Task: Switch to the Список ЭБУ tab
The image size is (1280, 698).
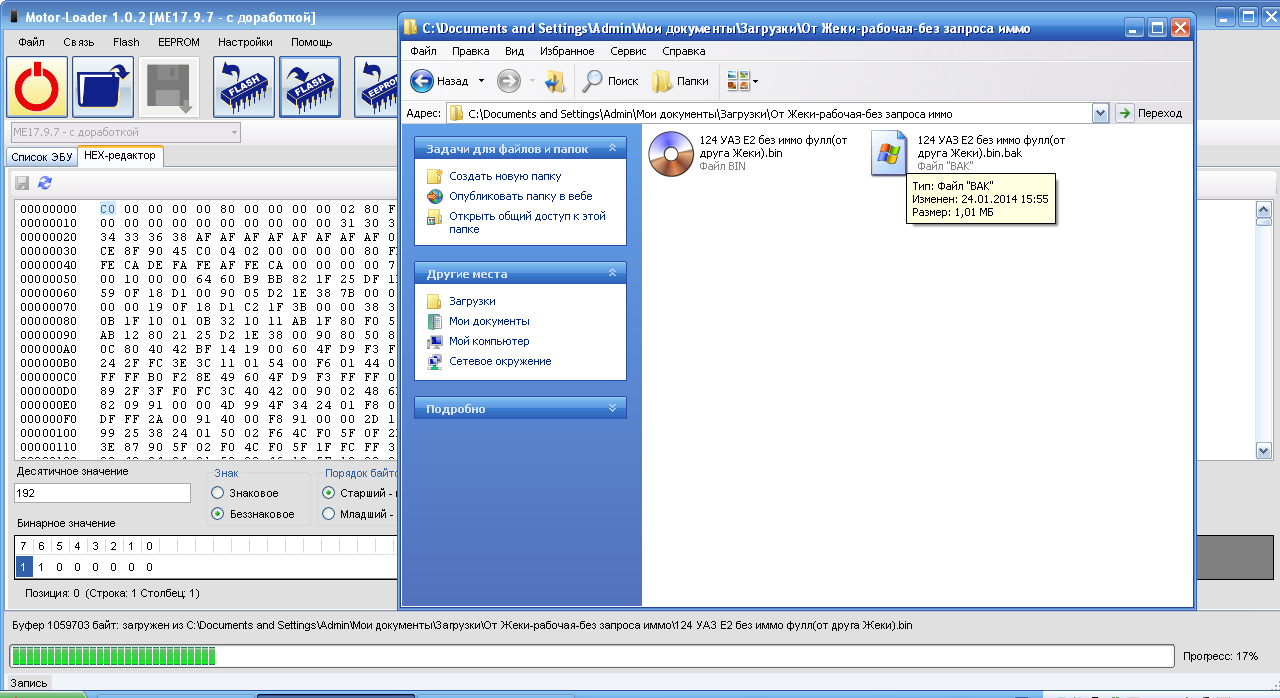Action: click(41, 157)
